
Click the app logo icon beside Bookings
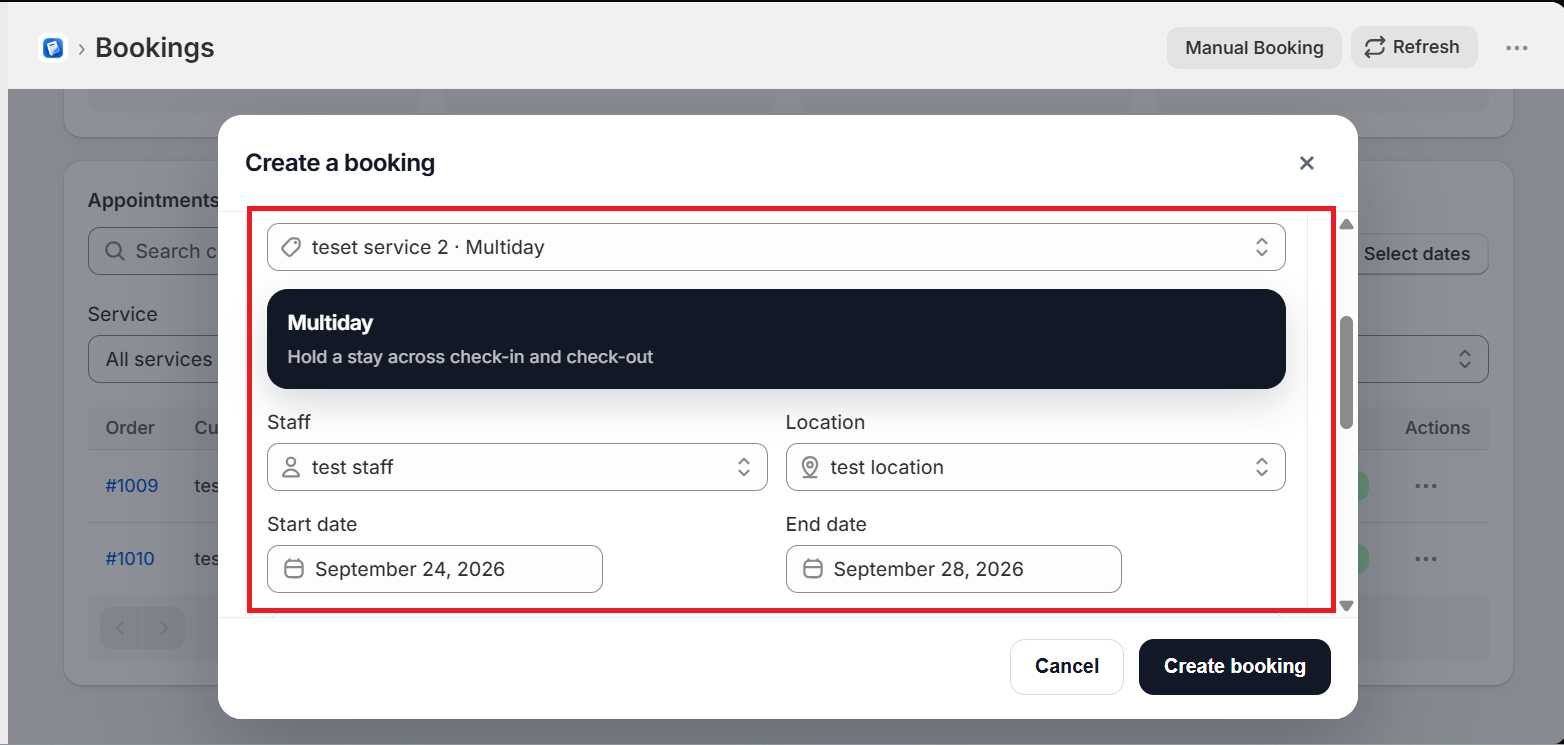point(53,47)
